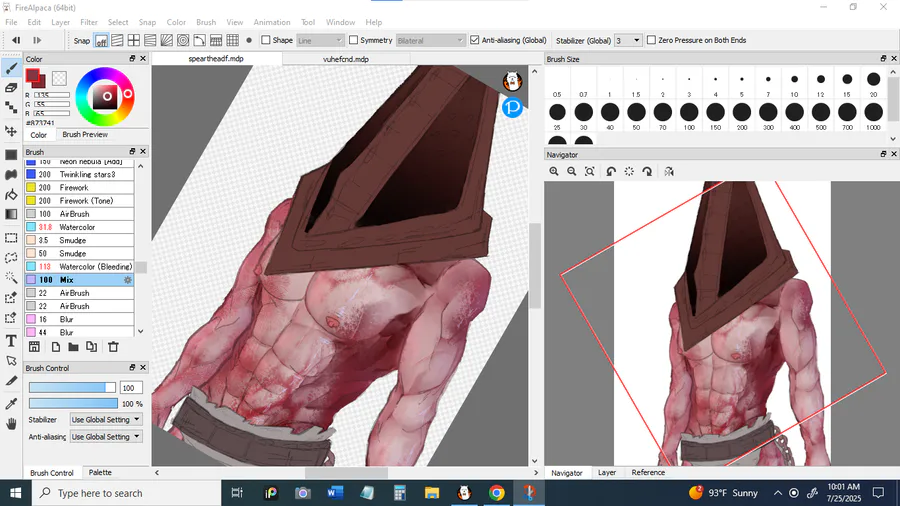This screenshot has width=900, height=506.
Task: Select brush size 100
Action: point(689,116)
